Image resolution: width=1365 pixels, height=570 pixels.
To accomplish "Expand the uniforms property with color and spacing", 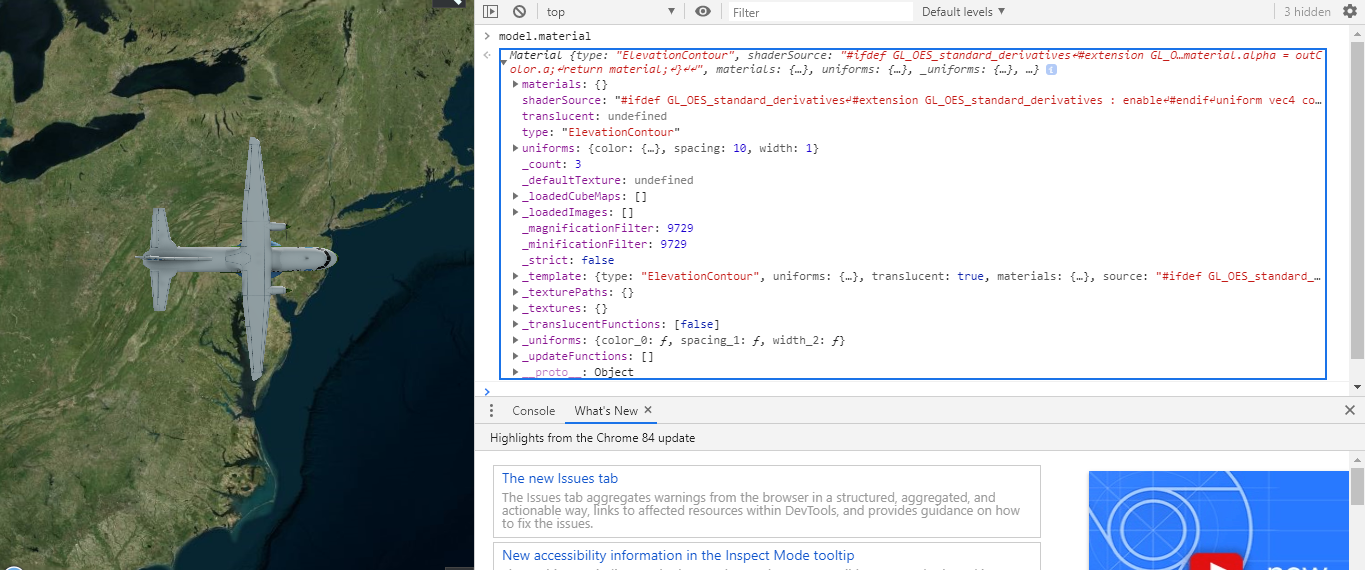I will (515, 148).
